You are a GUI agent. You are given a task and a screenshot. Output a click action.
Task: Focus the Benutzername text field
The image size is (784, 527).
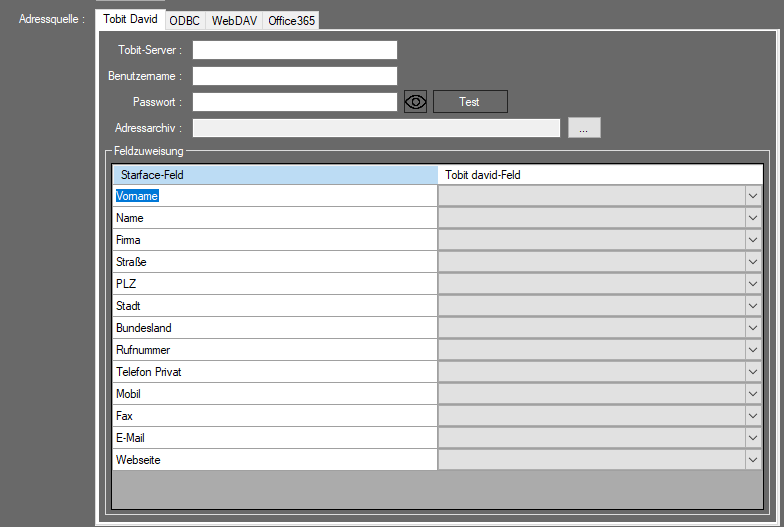coord(295,76)
